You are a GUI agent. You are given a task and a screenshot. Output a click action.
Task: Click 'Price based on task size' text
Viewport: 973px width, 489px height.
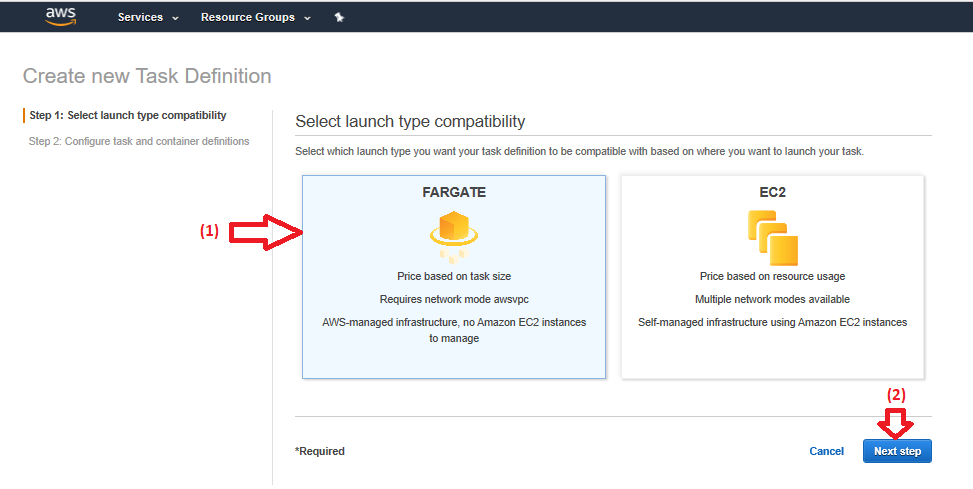pos(454,276)
